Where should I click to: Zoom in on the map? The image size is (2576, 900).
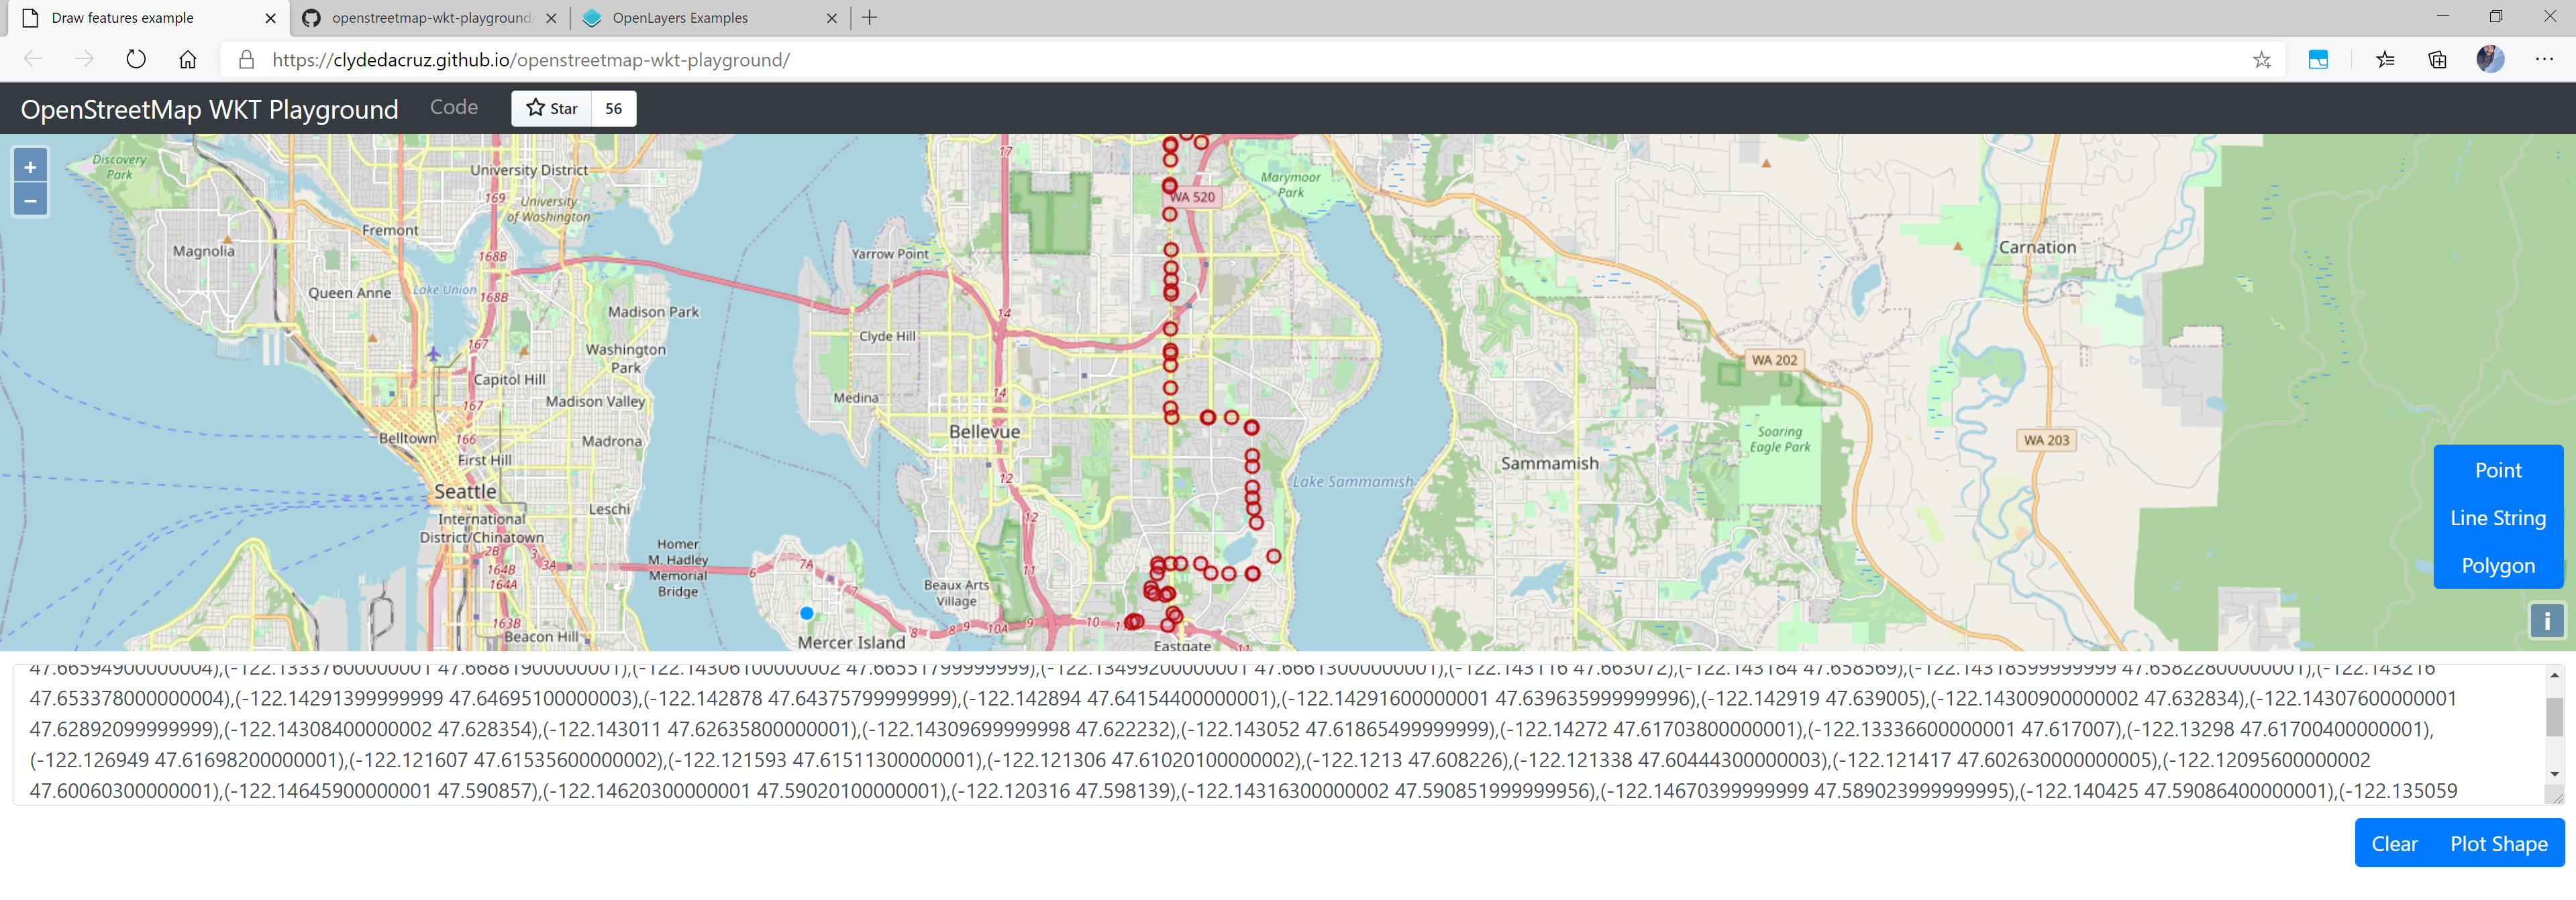point(30,167)
